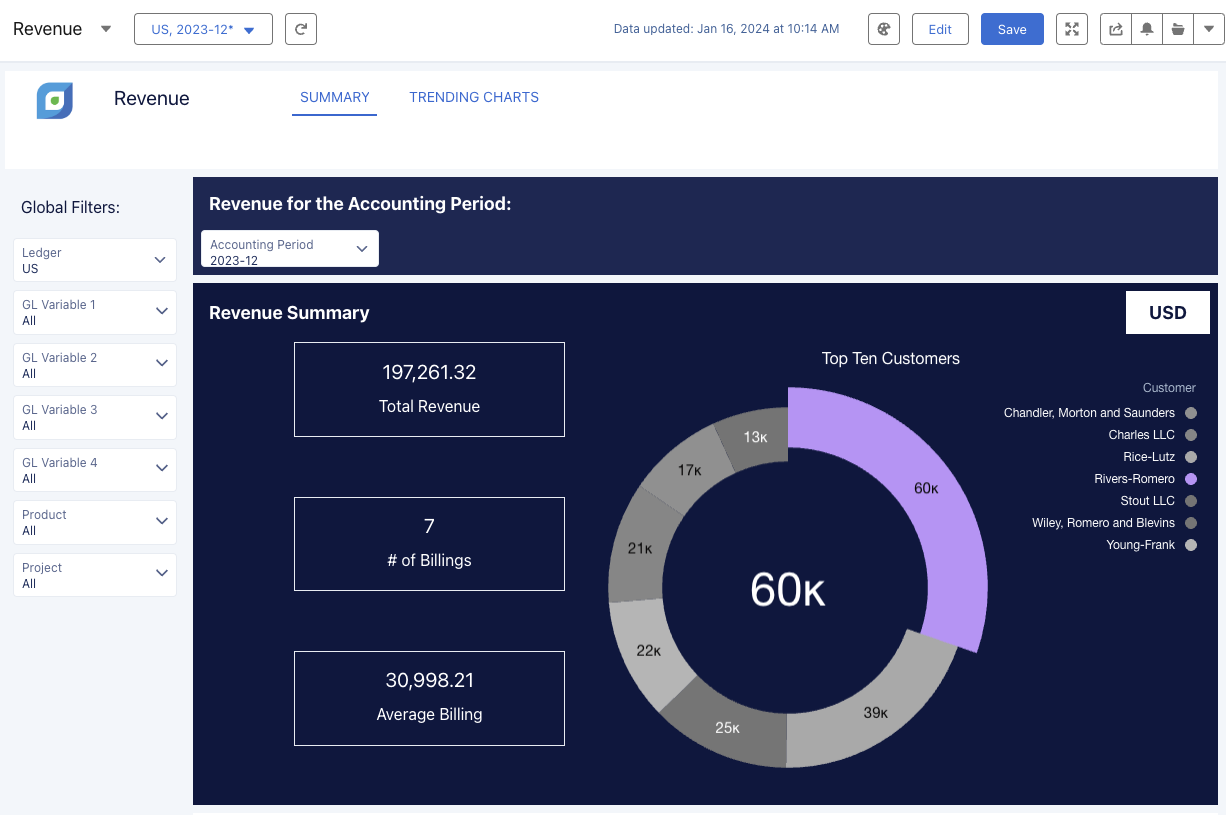Click Wiley, Romero and Blevins legend dot
Screen dimensions: 1226x815
(1190, 523)
